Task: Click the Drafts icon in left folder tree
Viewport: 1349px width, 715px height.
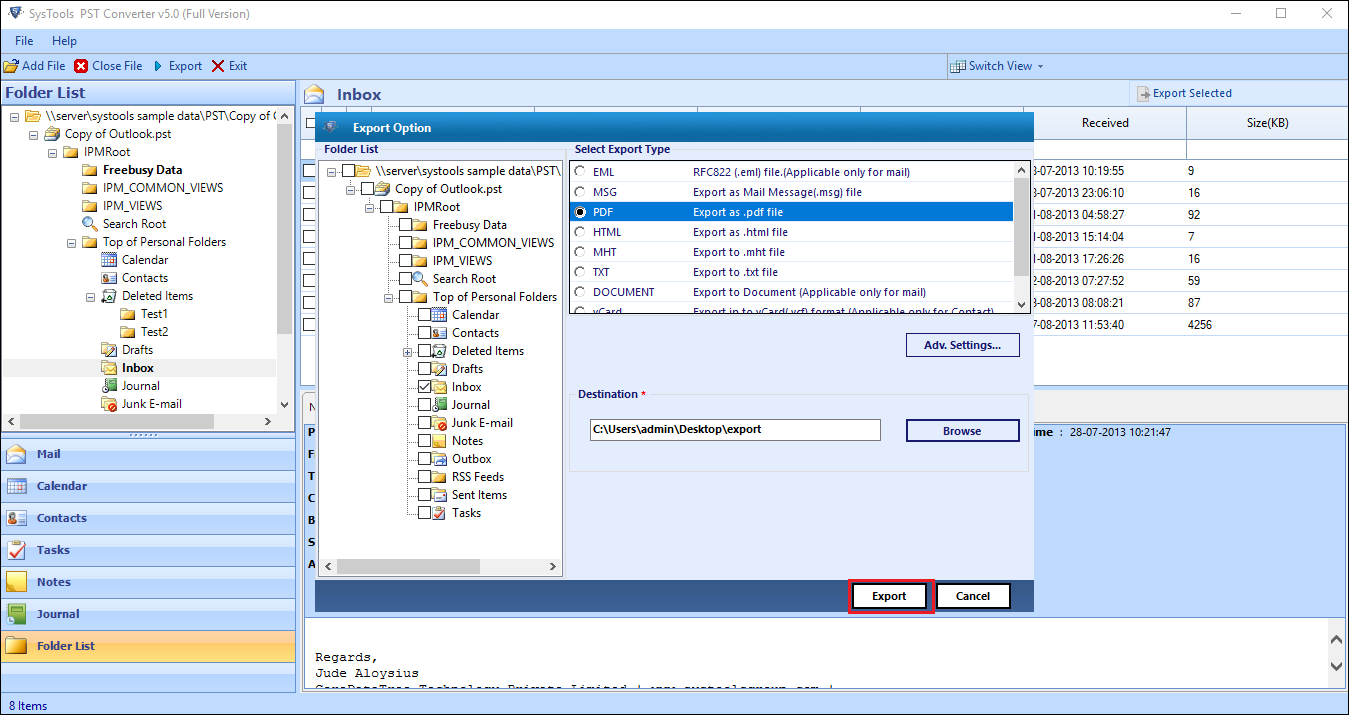Action: click(x=110, y=350)
